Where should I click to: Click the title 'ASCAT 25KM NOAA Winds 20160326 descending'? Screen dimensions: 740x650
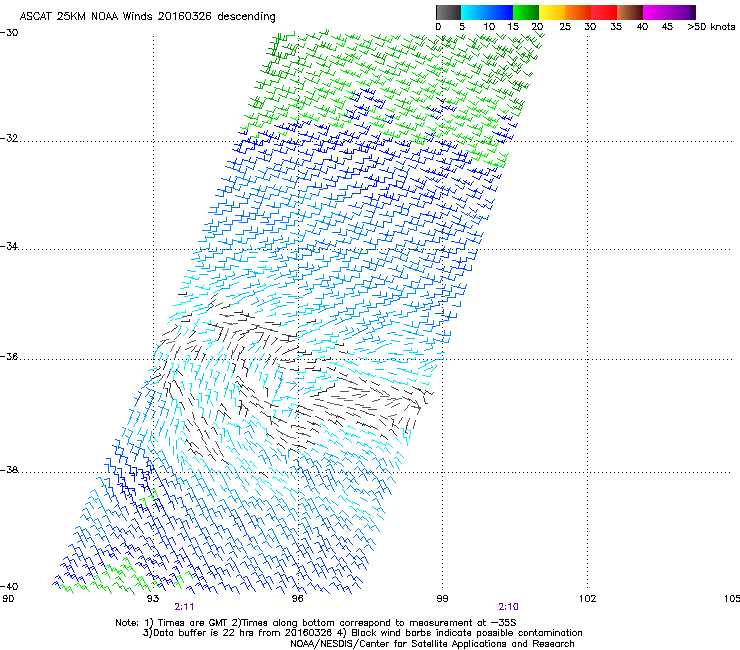coord(147,16)
